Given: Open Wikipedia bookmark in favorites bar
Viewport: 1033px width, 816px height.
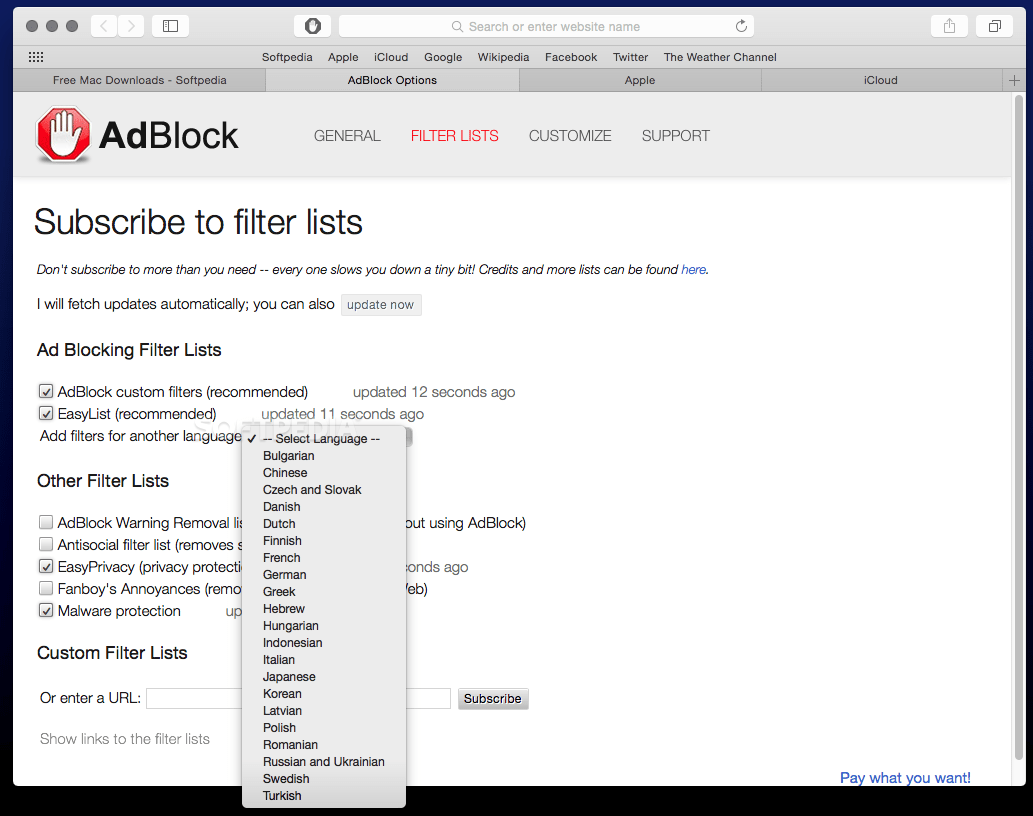Looking at the screenshot, I should click(x=503, y=57).
